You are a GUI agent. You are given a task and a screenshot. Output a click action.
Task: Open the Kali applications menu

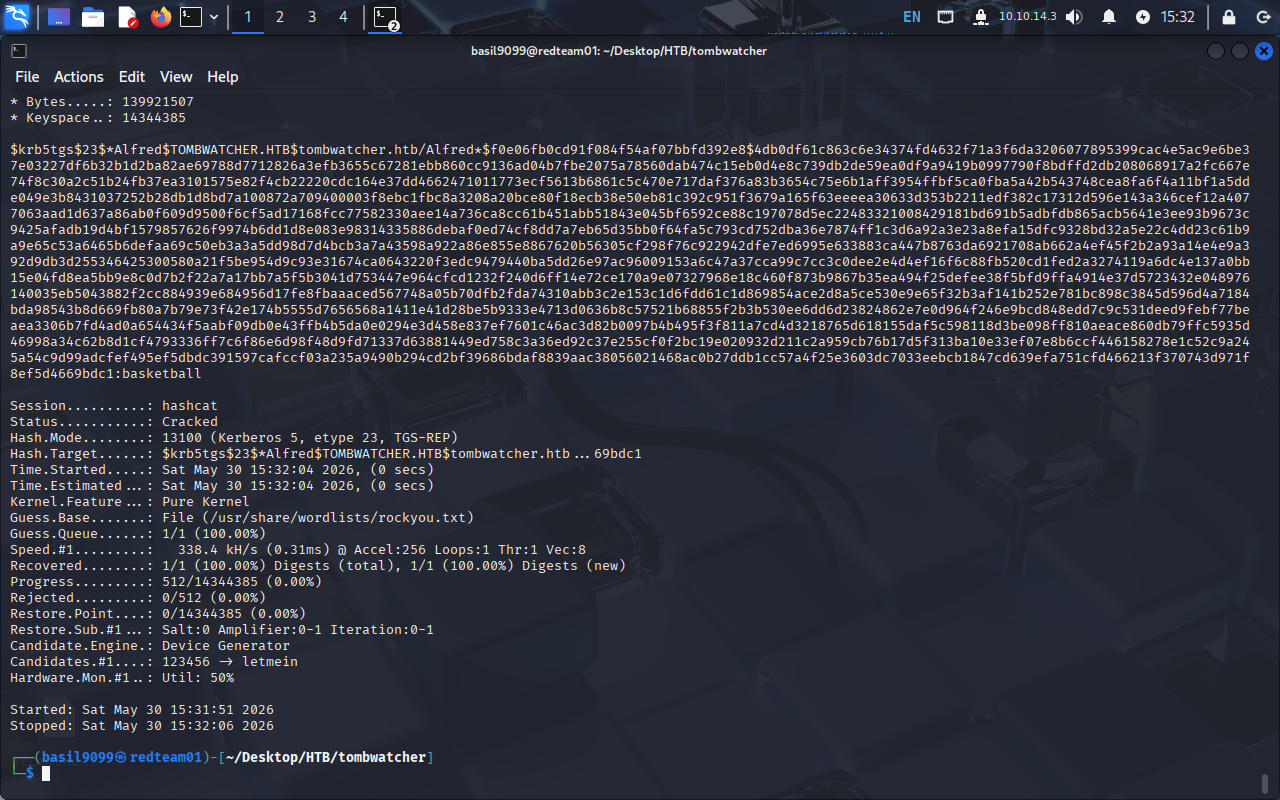18,17
